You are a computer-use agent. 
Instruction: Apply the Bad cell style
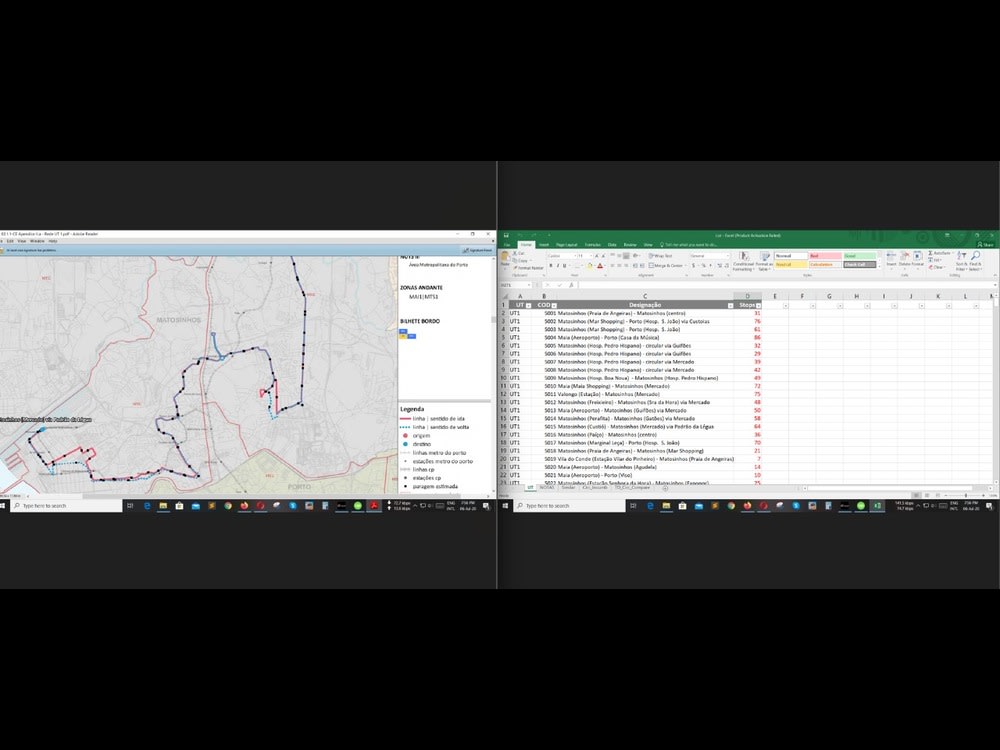point(826,256)
